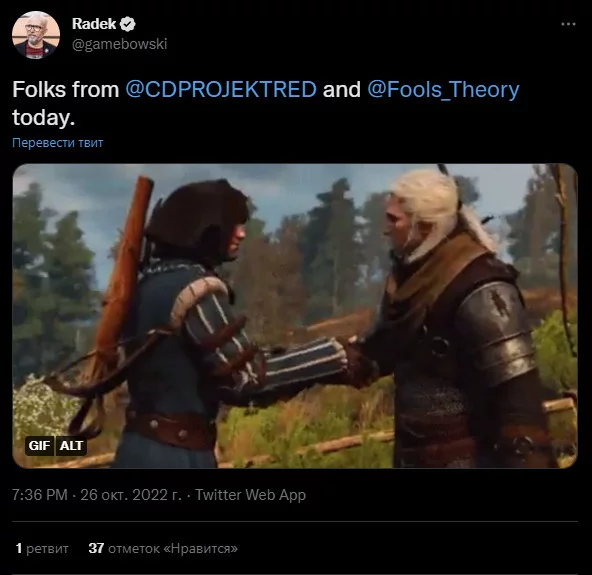Open the @Fools_Theory mention

[443, 89]
